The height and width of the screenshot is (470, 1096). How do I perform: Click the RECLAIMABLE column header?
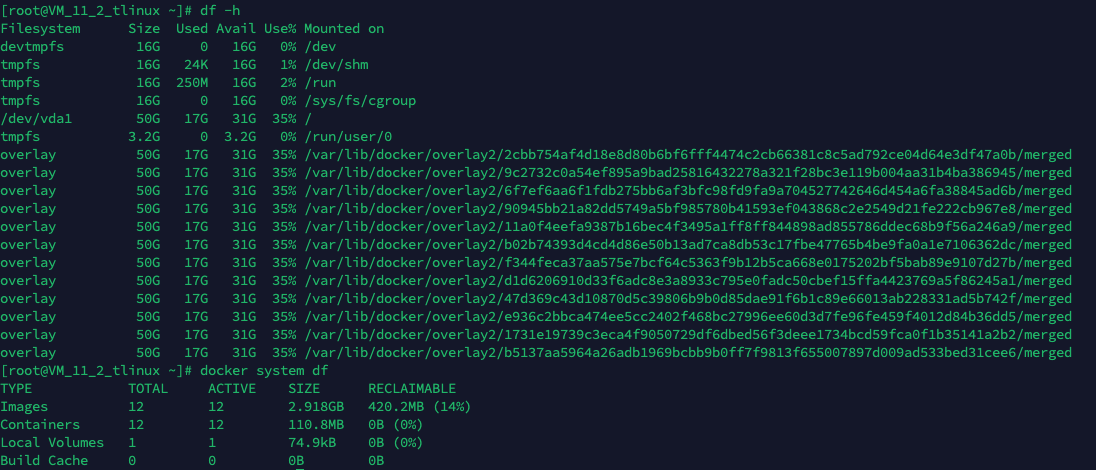412,389
